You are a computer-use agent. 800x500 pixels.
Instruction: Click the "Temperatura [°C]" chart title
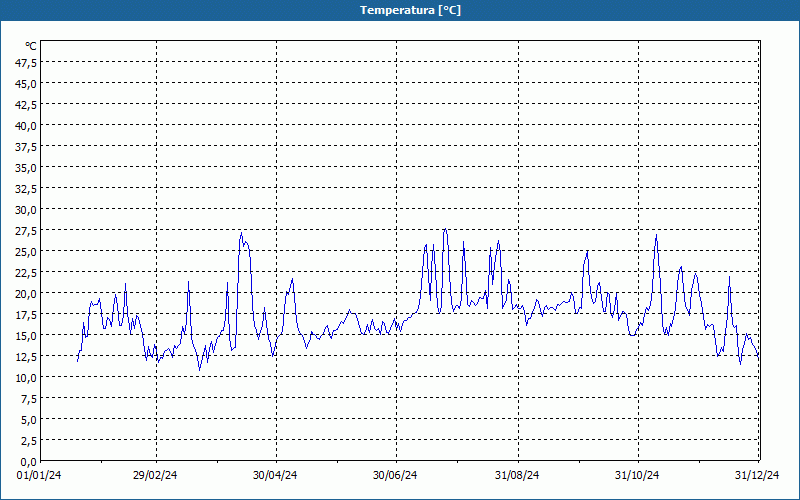click(x=410, y=10)
